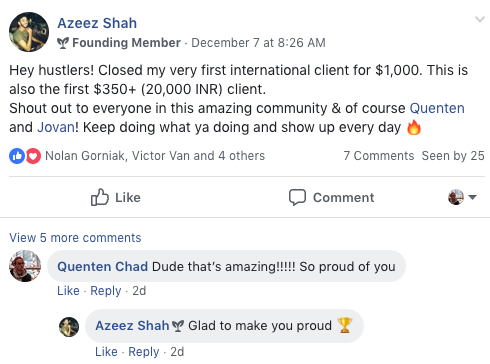Reply to Azeez Shah's Glad comment
490x364 pixels.
[144, 352]
